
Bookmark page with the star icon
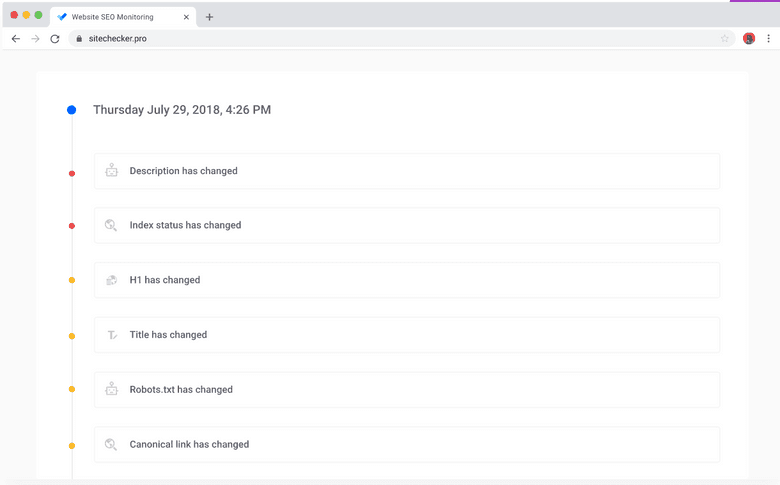coord(724,39)
